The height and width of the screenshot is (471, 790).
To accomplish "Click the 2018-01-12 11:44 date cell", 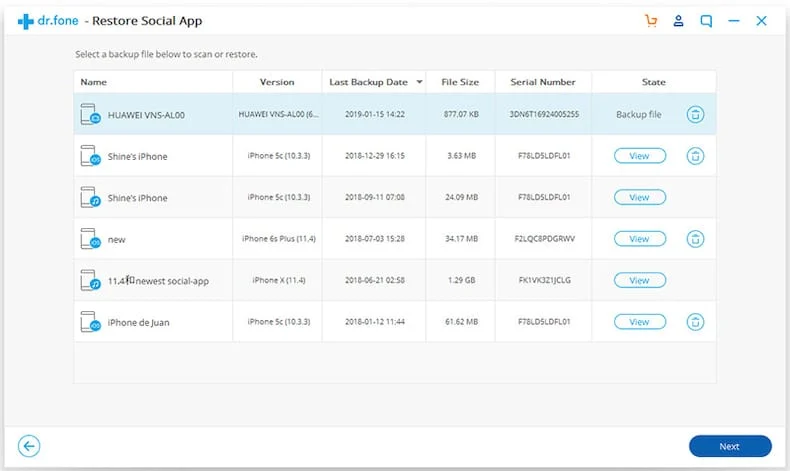I will tap(375, 322).
